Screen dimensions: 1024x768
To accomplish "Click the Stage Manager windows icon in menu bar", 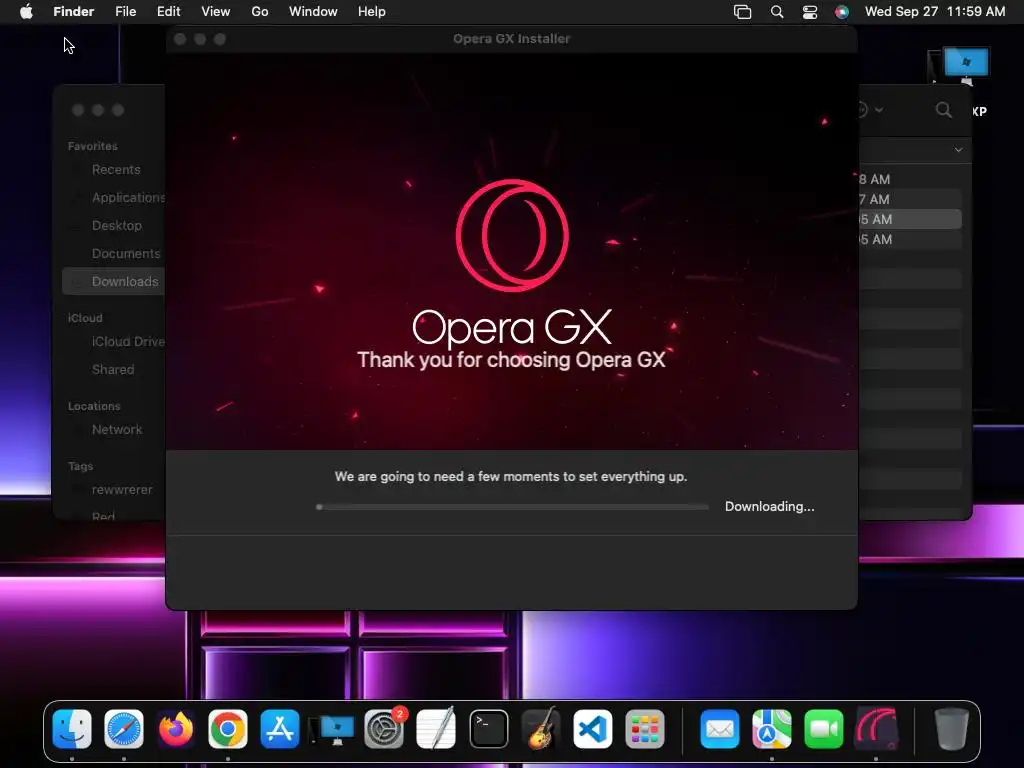I will click(x=743, y=12).
